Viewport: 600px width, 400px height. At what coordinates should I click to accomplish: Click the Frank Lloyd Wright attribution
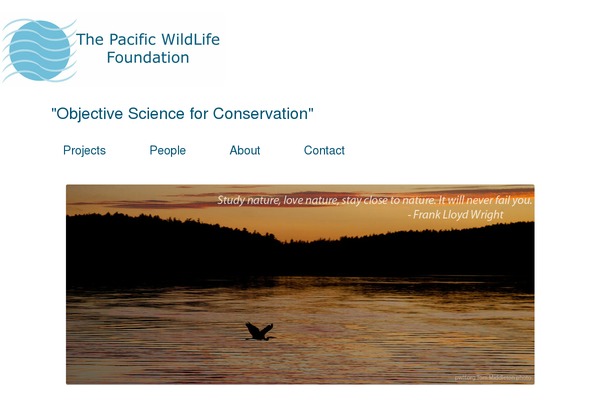tap(455, 215)
